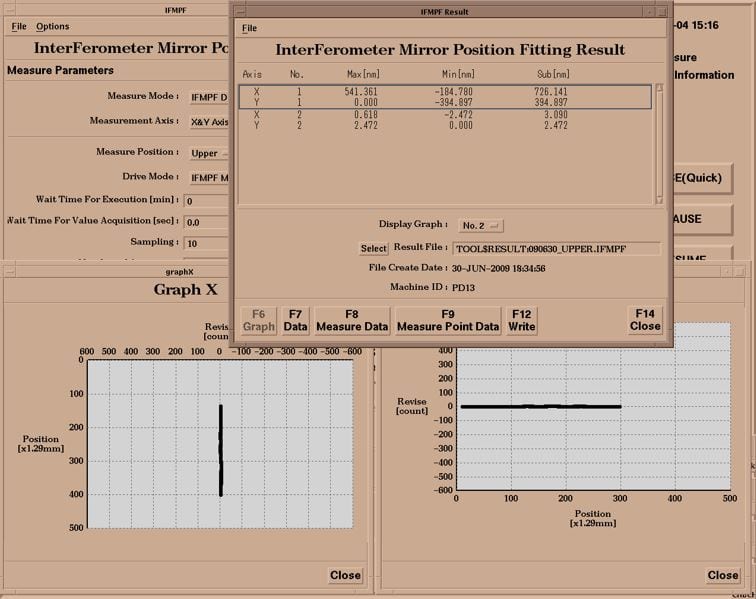Viewport: 756px width, 599px height.
Task: Open File menu in IFMPF Result window
Action: click(249, 28)
